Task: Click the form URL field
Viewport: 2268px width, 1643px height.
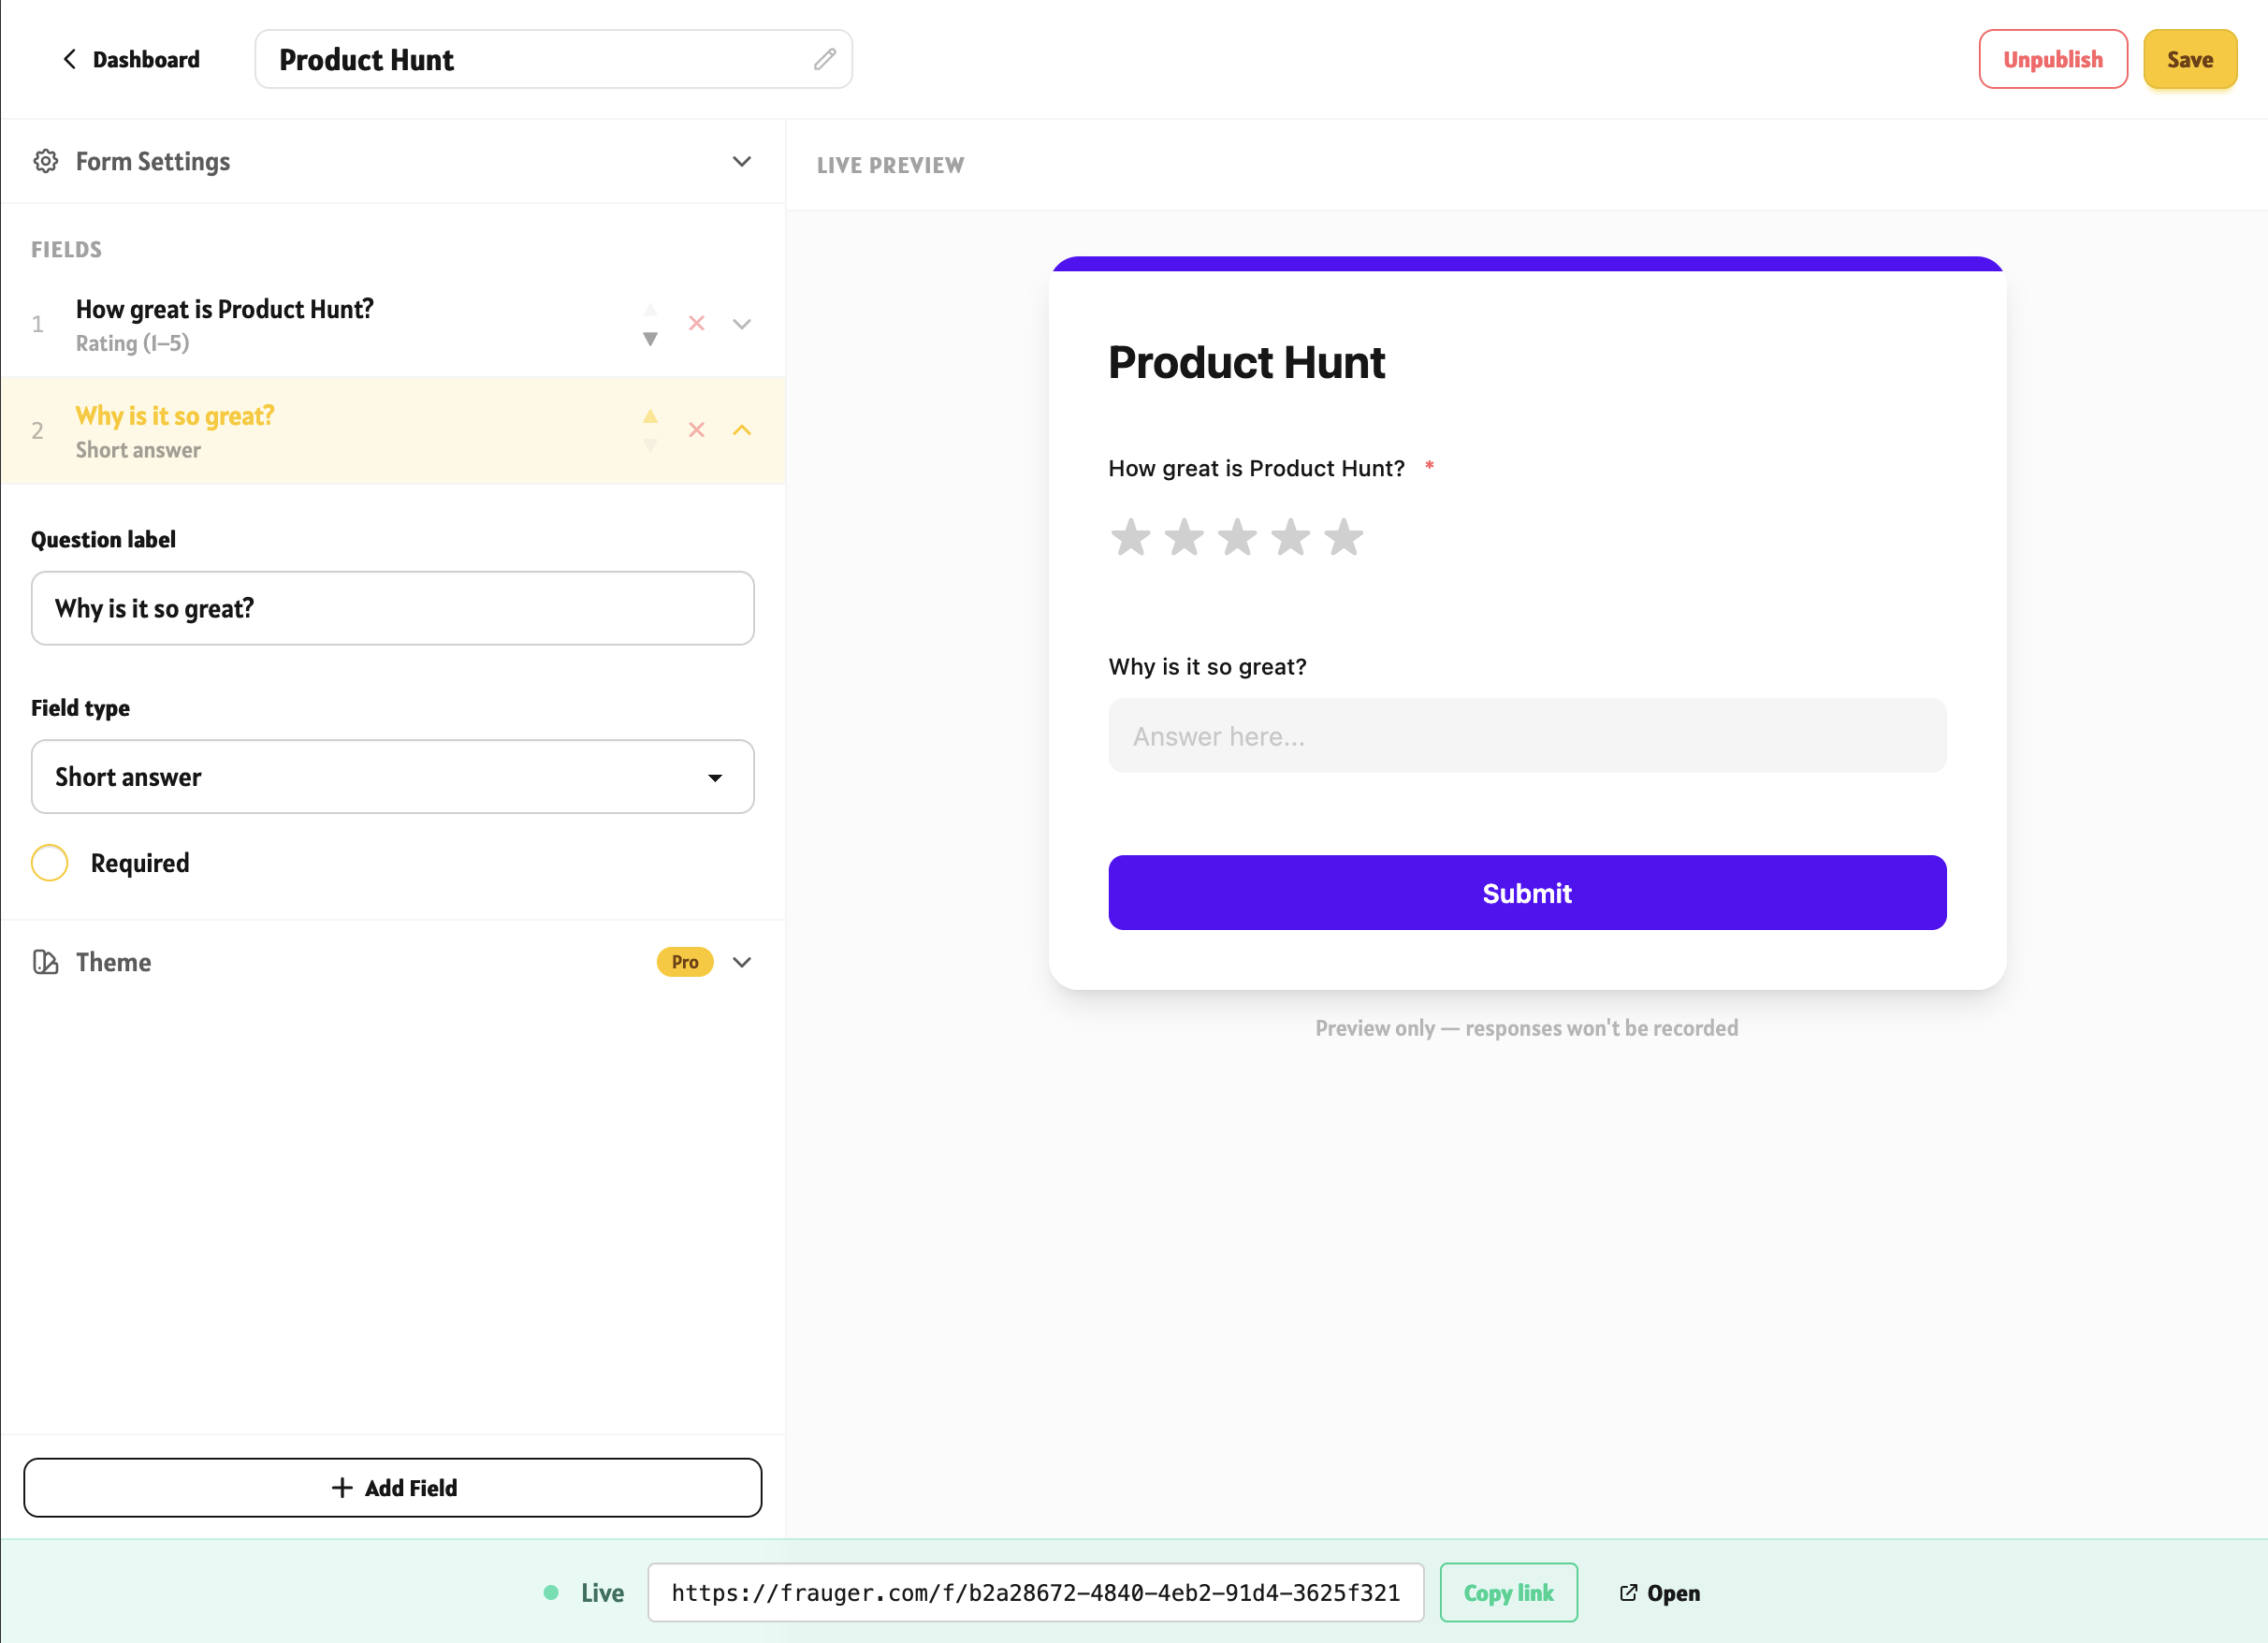Action: coord(1036,1592)
